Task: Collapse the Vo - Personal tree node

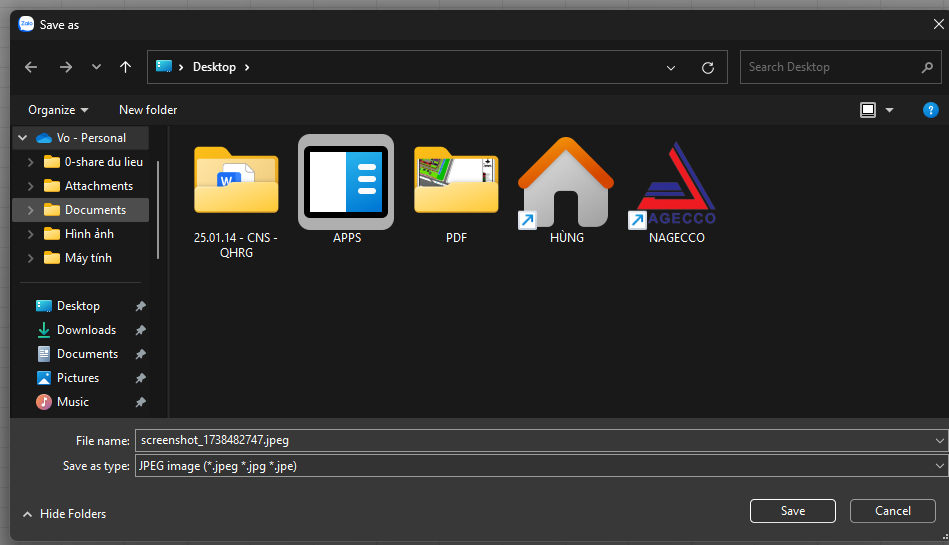Action: (23, 138)
